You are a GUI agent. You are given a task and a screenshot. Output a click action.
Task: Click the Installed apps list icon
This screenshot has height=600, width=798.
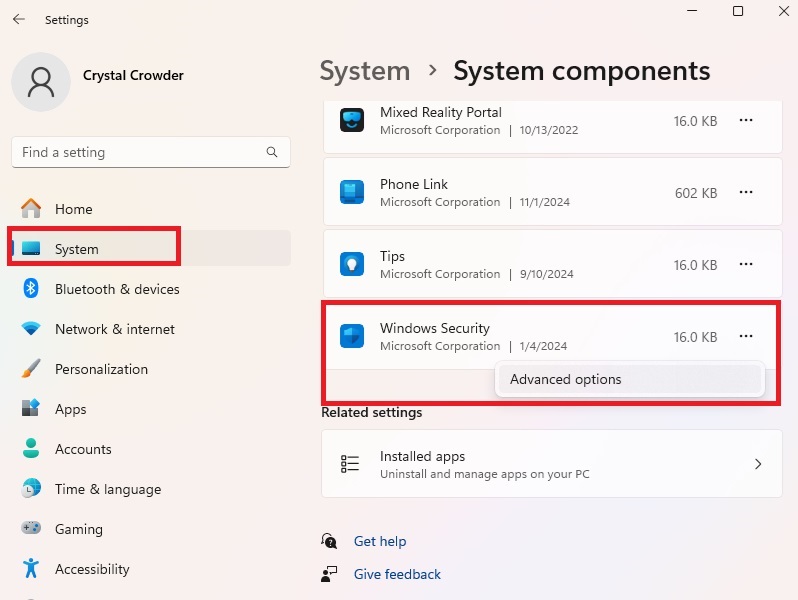point(350,464)
